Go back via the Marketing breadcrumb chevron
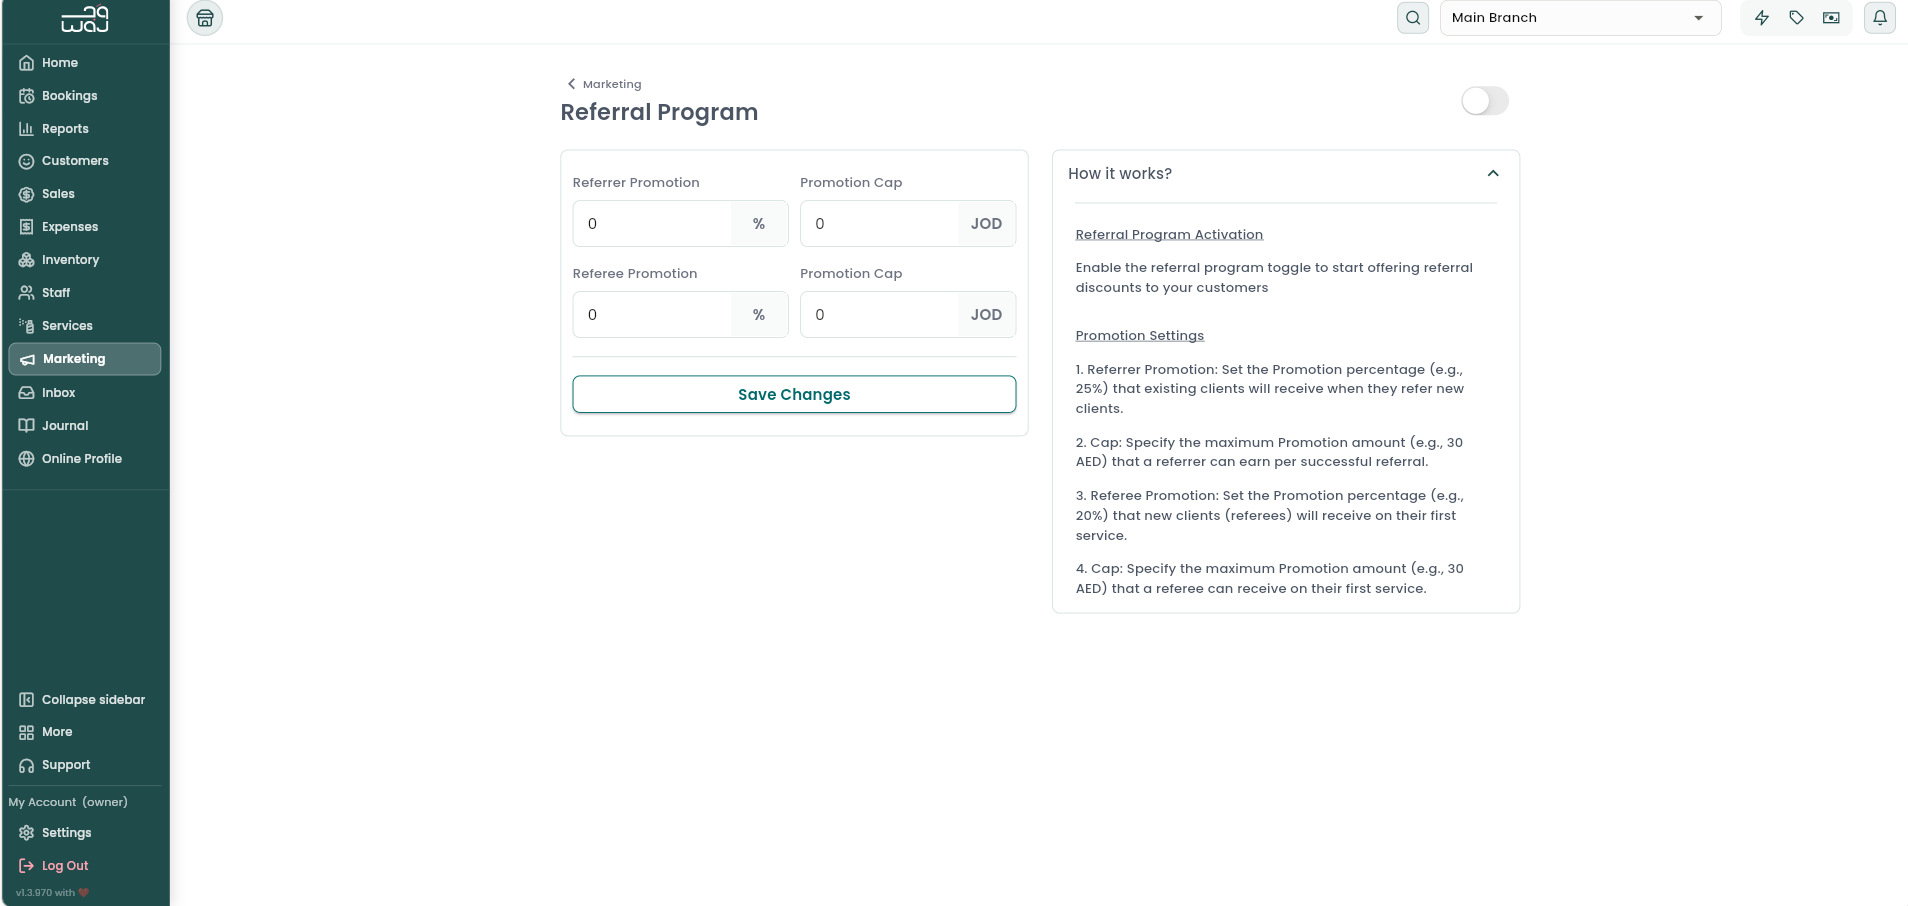 tap(571, 84)
